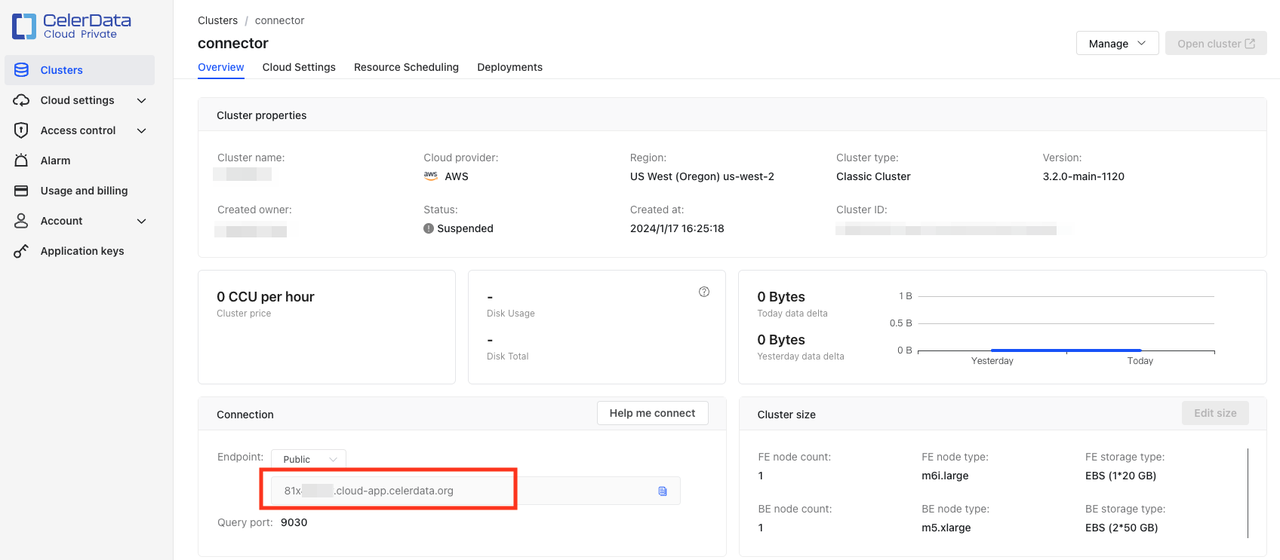Image resolution: width=1280 pixels, height=560 pixels.
Task: Click the Disk Usage help question icon
Action: pyautogui.click(x=704, y=292)
